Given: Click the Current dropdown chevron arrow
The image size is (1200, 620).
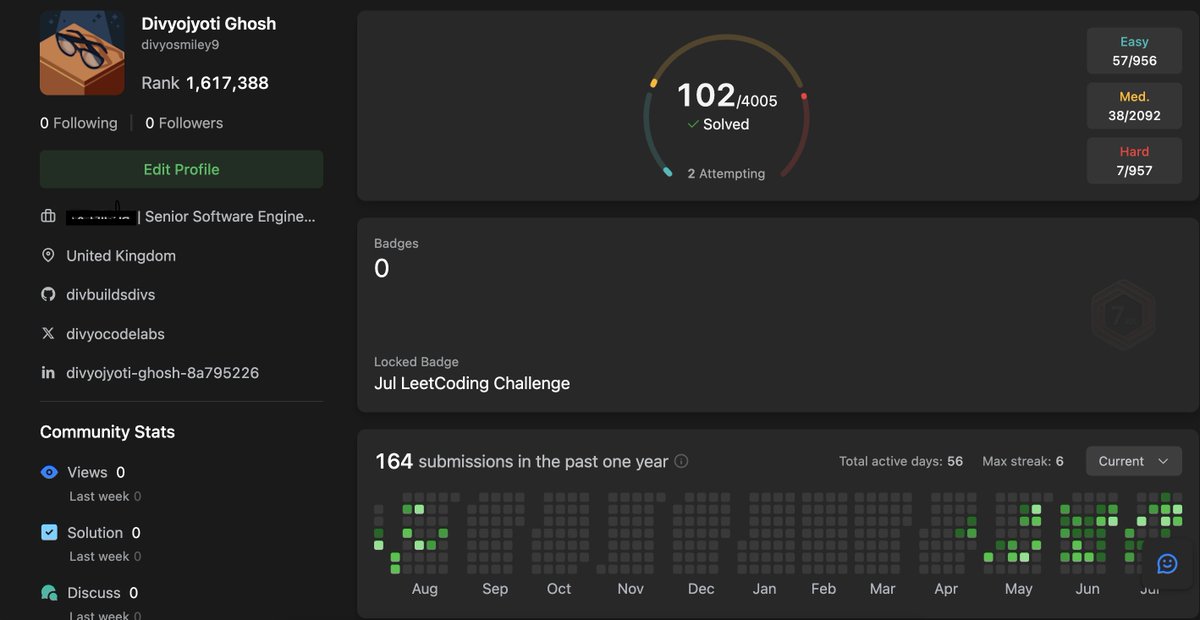Looking at the screenshot, I should [x=1163, y=461].
